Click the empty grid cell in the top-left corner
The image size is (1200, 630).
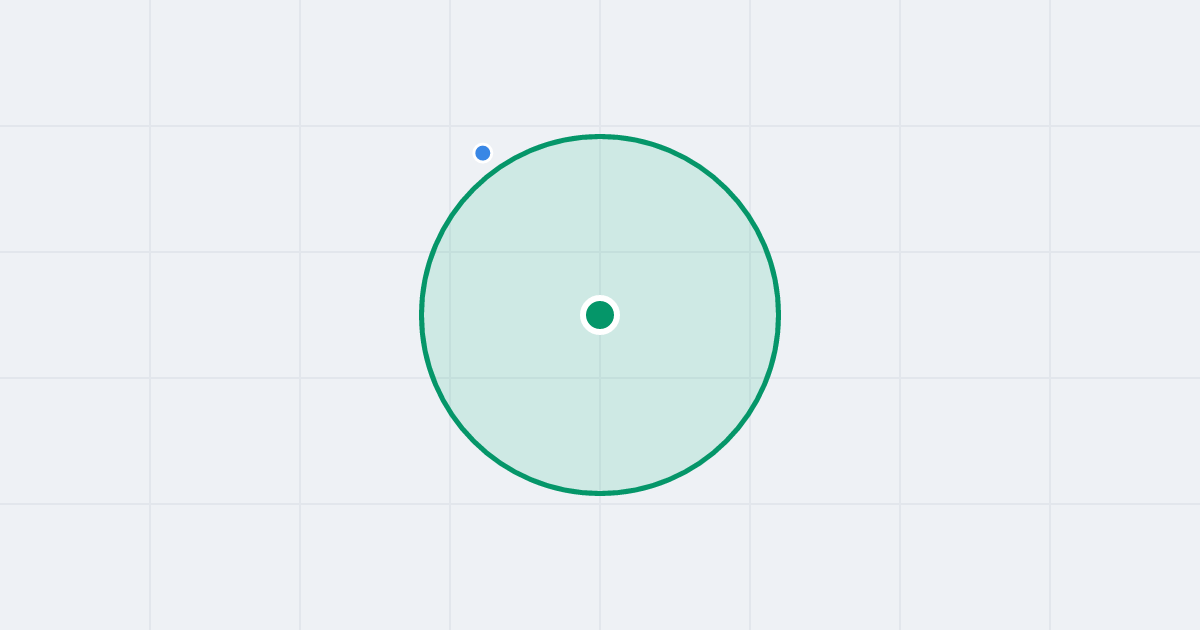tap(75, 63)
